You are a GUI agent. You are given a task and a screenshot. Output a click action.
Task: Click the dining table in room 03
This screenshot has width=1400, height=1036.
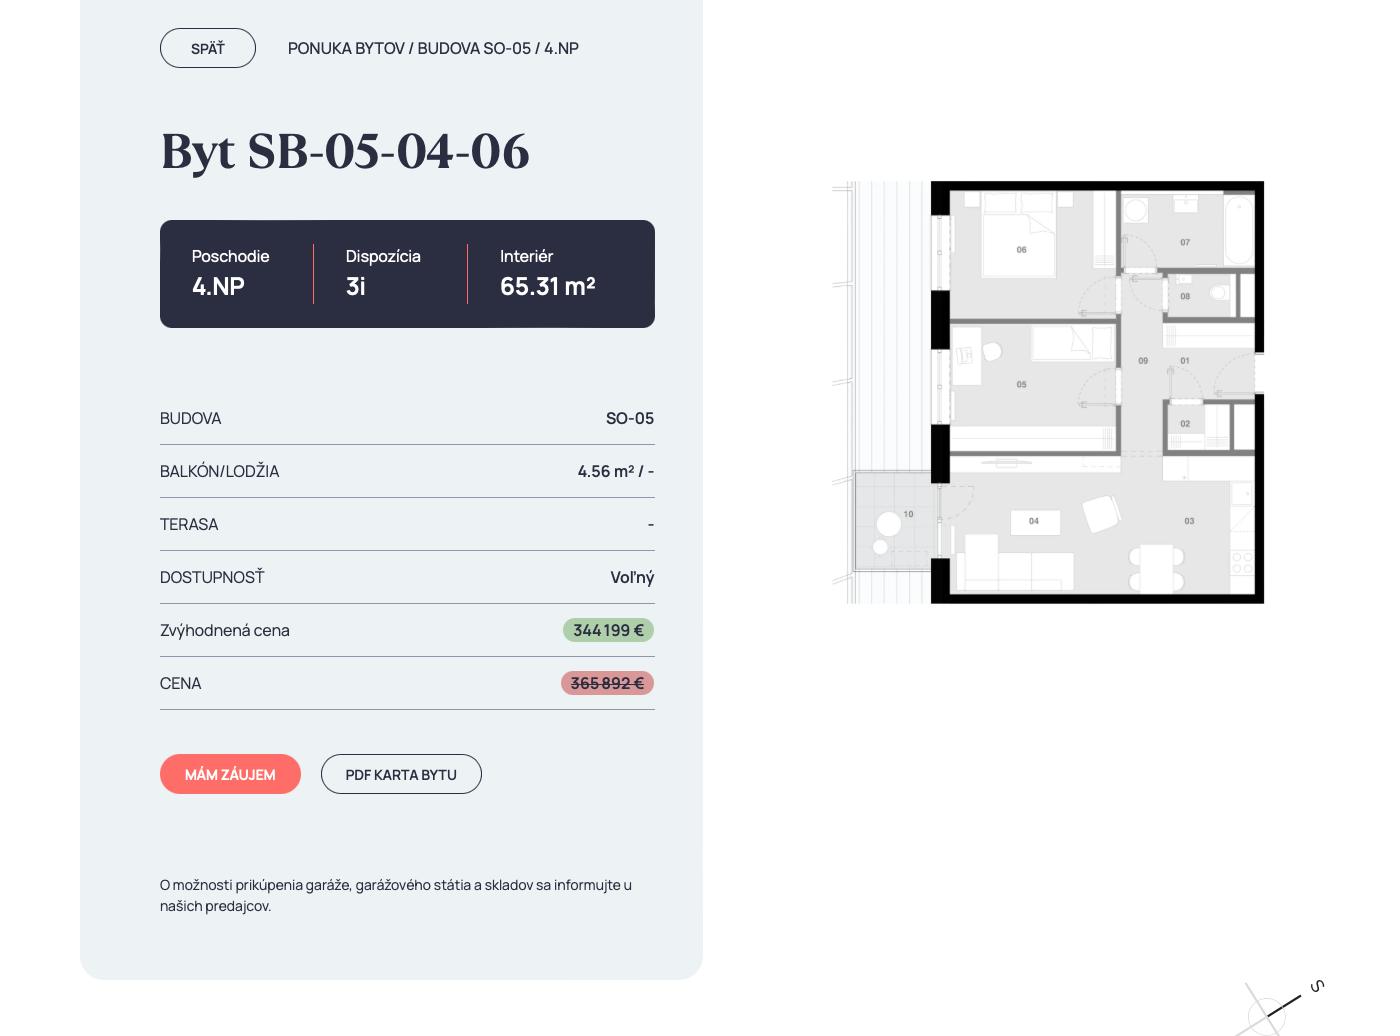1157,568
